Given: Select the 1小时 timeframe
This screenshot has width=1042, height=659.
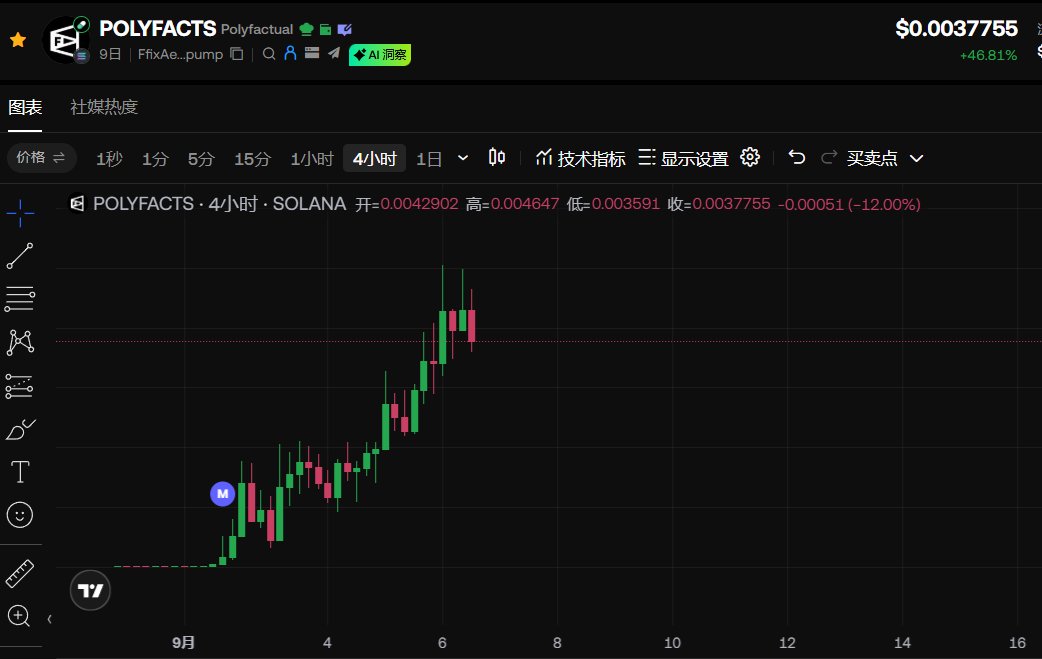Looking at the screenshot, I should tap(312, 159).
